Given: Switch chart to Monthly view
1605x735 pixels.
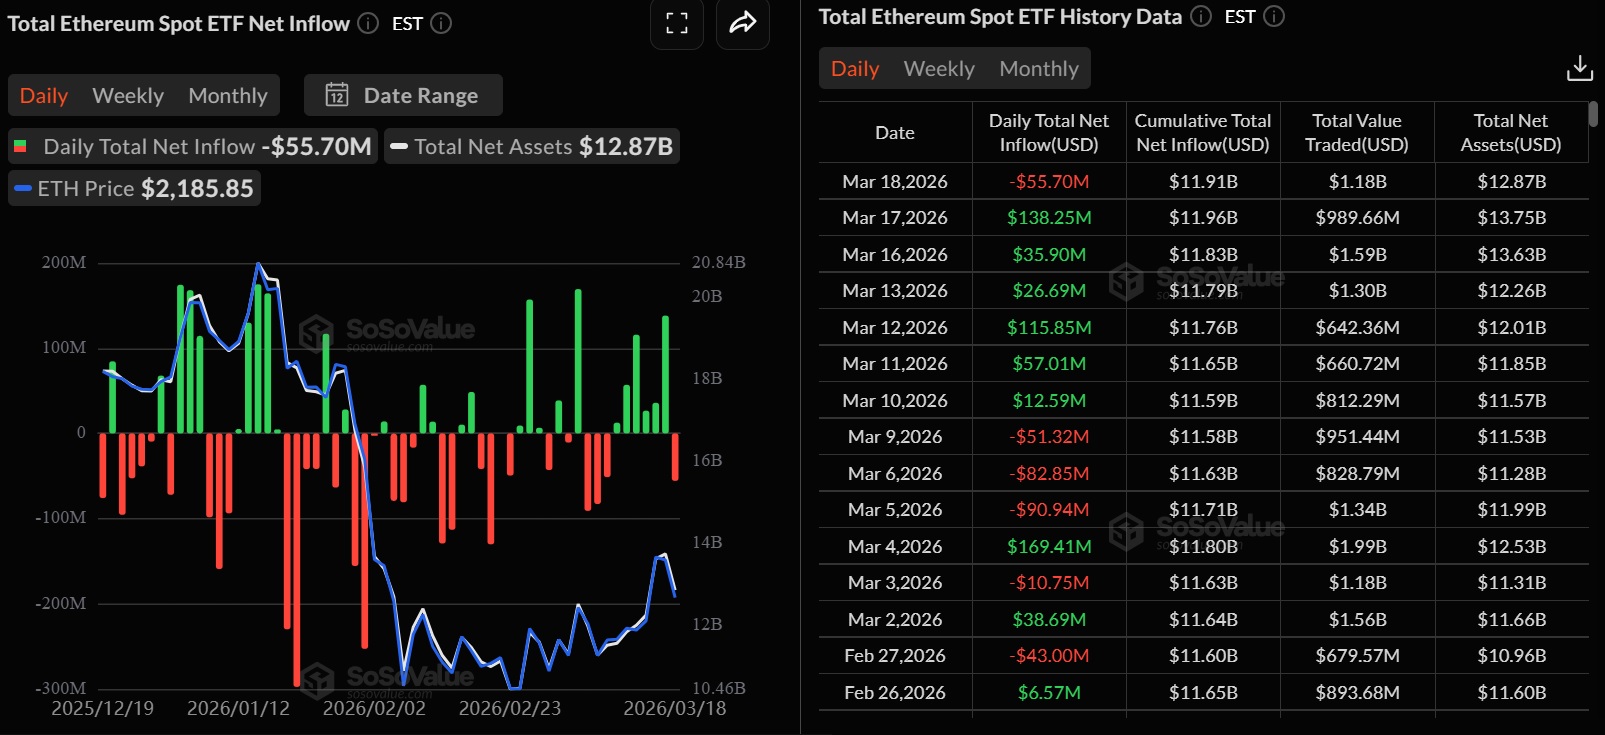Looking at the screenshot, I should (x=228, y=96).
